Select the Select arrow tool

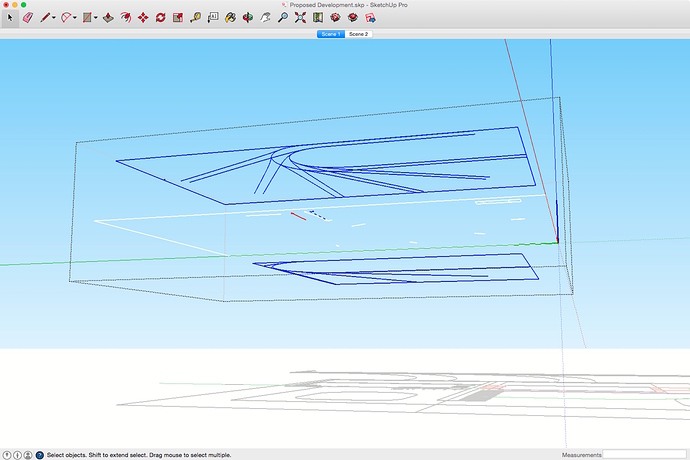coord(10,18)
